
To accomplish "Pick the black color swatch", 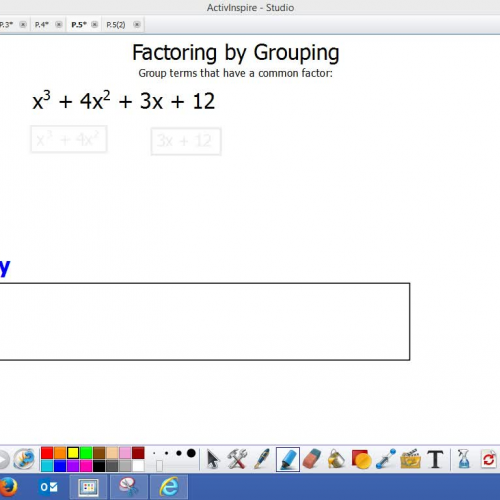I will tap(99, 466).
